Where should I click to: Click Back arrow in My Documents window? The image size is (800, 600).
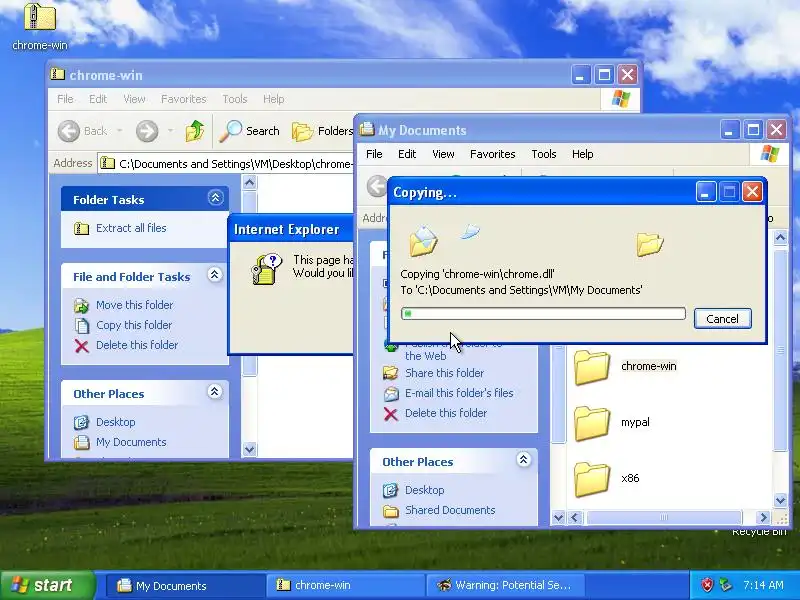pyautogui.click(x=377, y=186)
